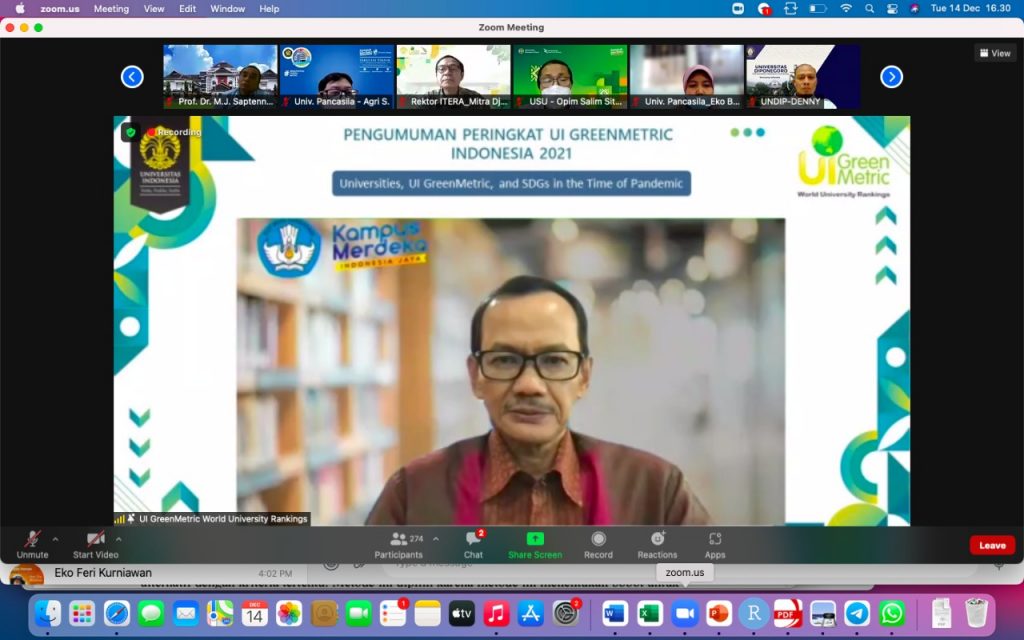
Task: Open FaceTime from the Dock
Action: click(358, 613)
